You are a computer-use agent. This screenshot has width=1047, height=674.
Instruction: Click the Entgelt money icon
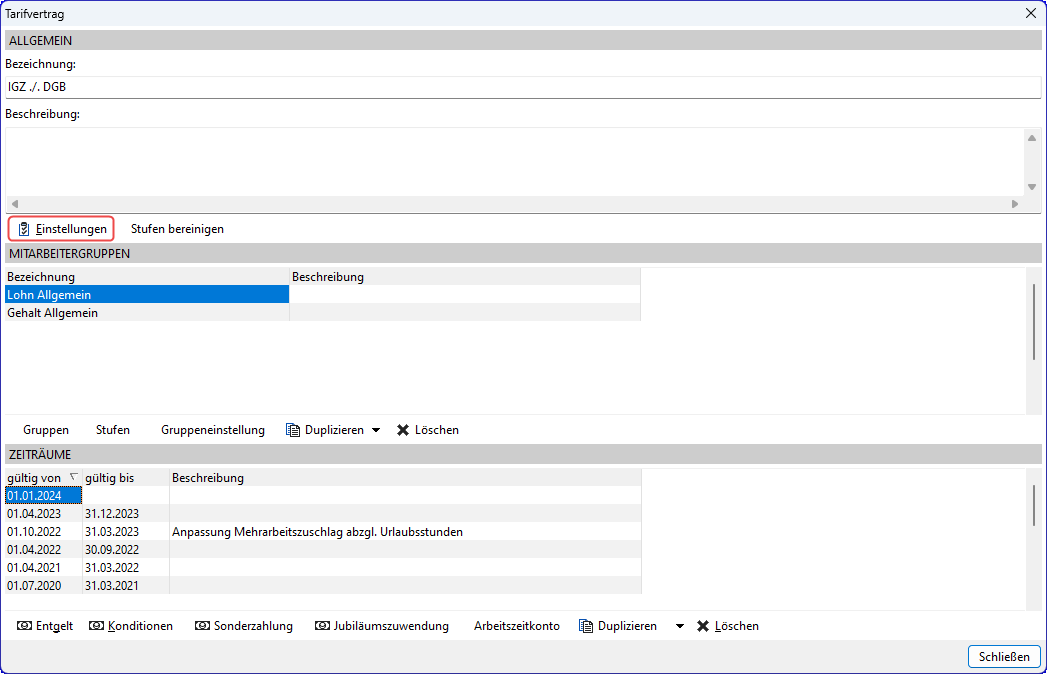click(x=25, y=626)
